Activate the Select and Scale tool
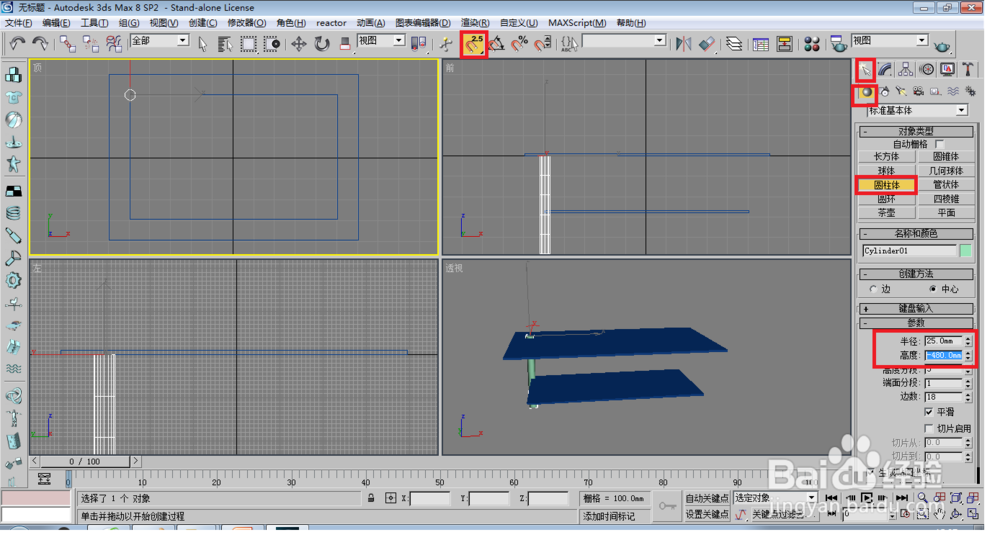The height and width of the screenshot is (540, 1000). point(344,43)
